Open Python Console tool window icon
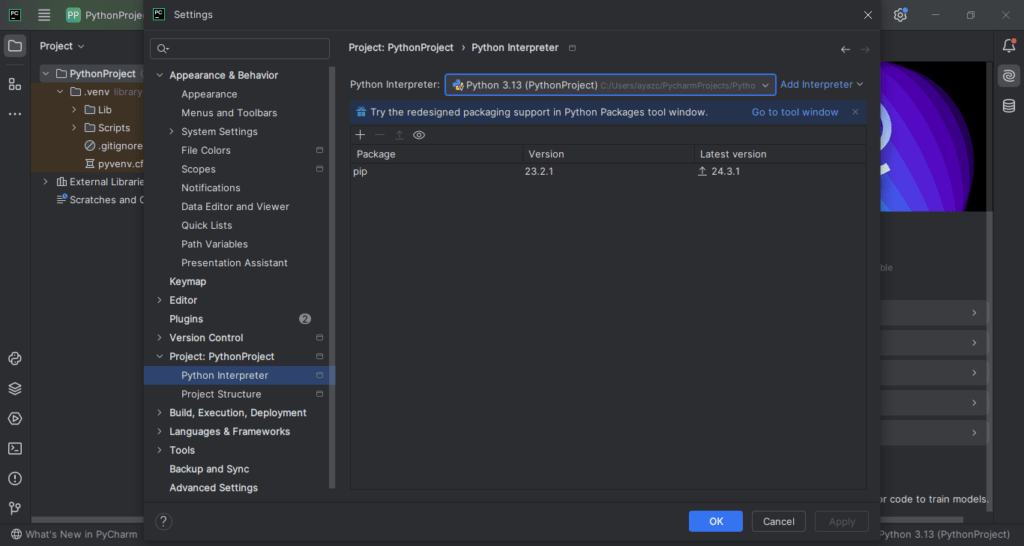This screenshot has width=1024, height=546. coord(15,359)
